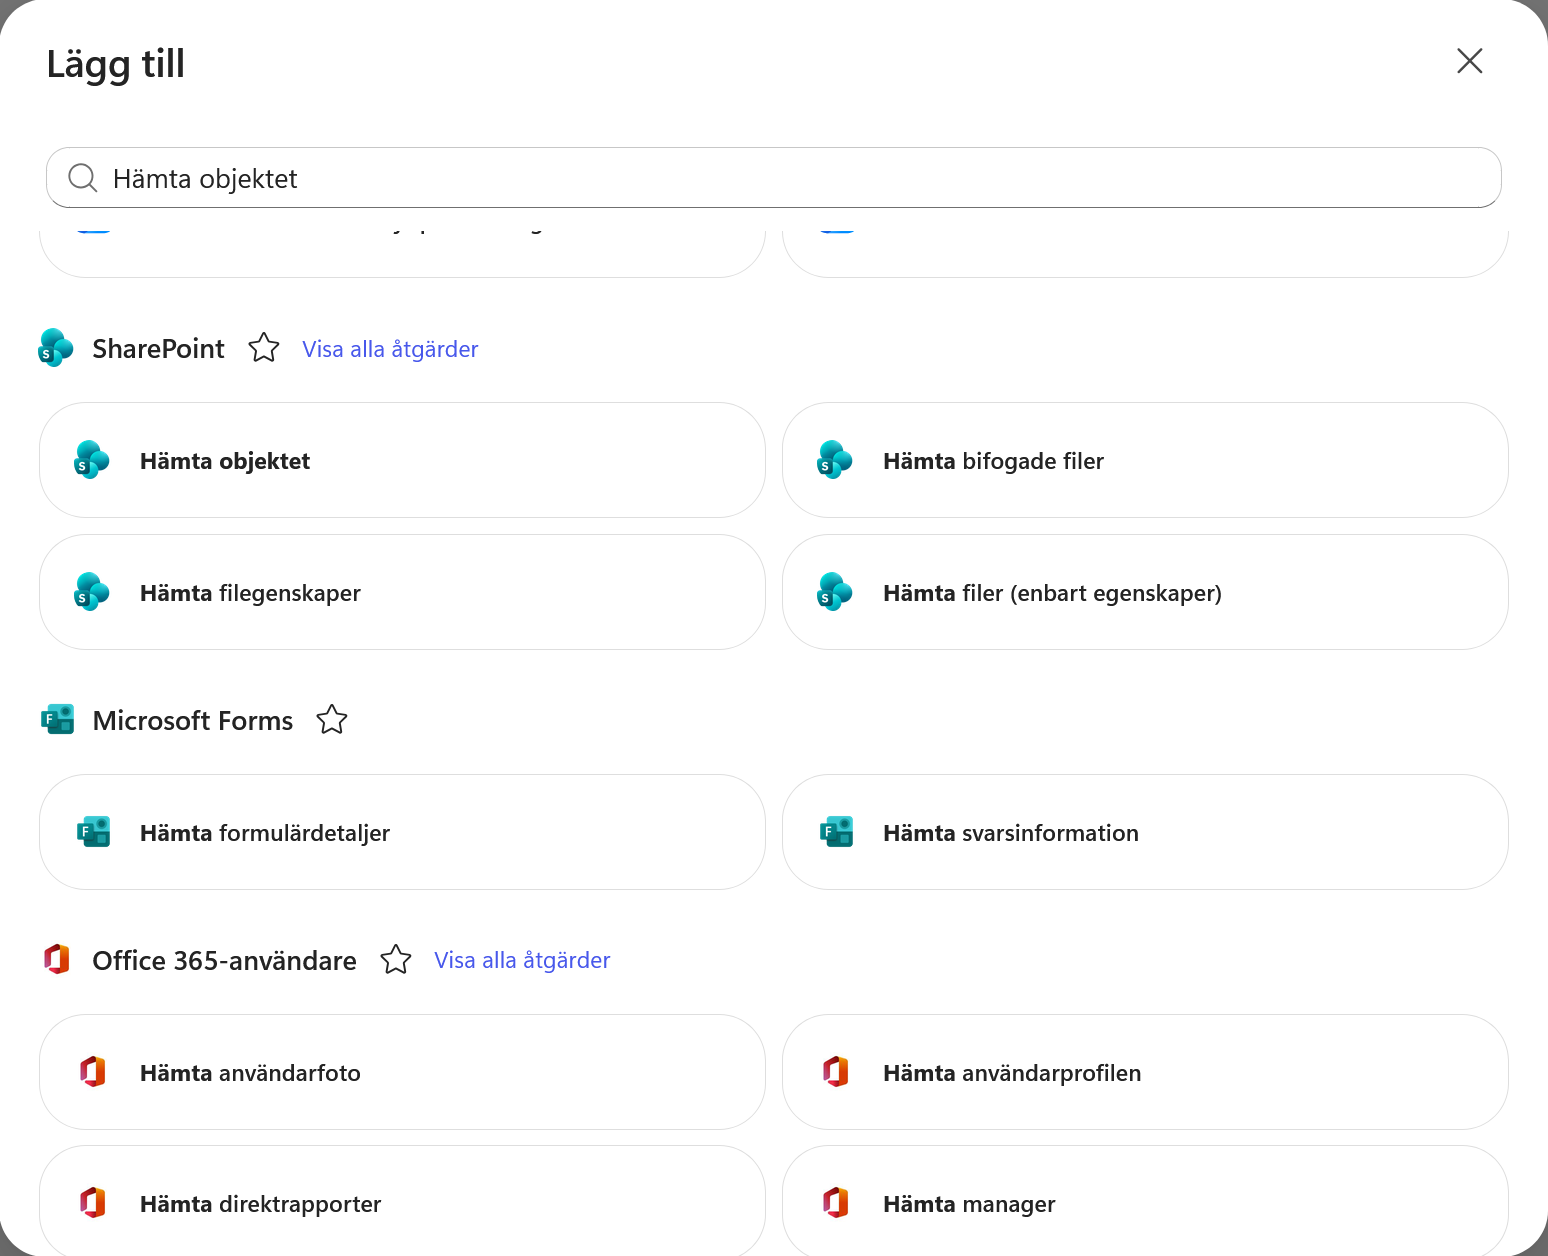Image resolution: width=1548 pixels, height=1256 pixels.
Task: Pick 'Hämta filer (enbart egenskaper)' action
Action: tap(1145, 592)
